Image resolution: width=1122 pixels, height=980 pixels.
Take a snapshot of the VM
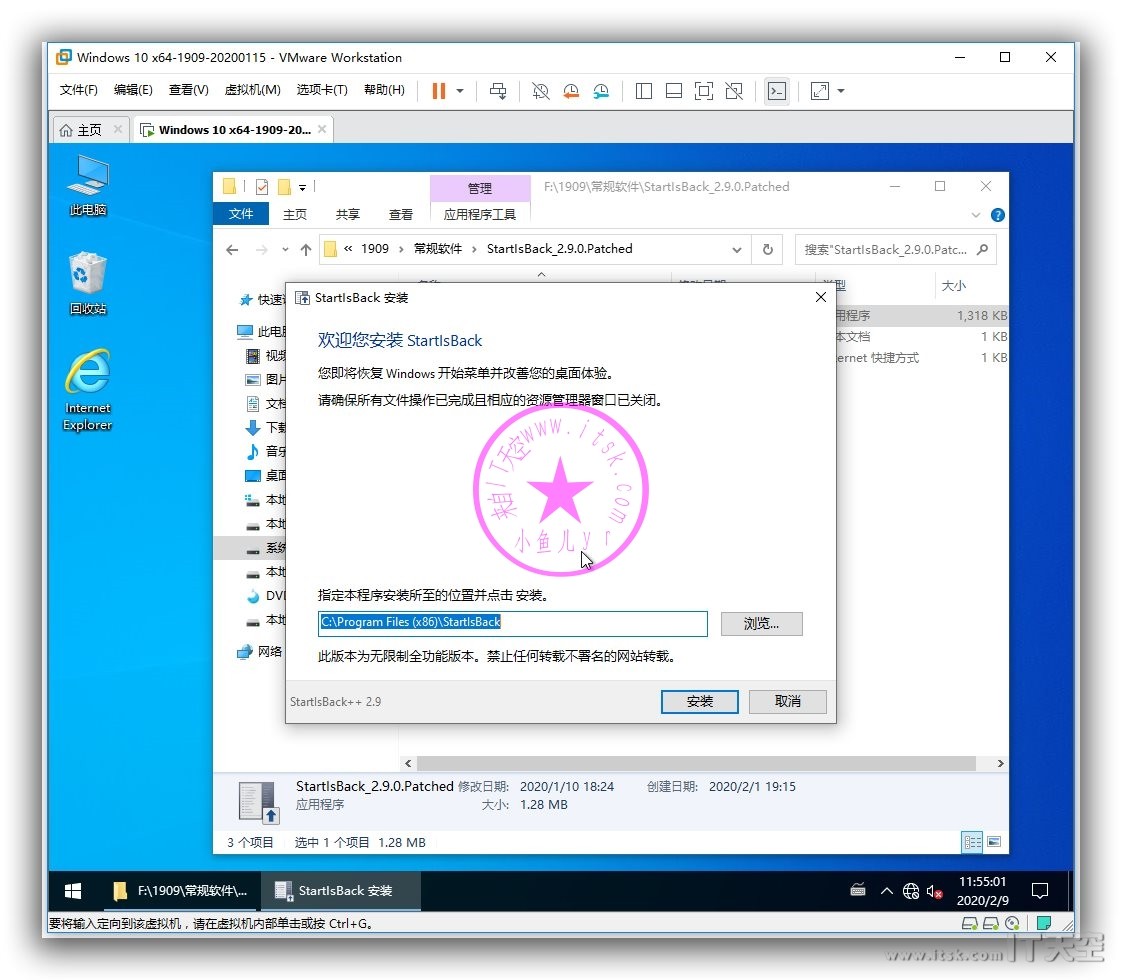coord(540,91)
